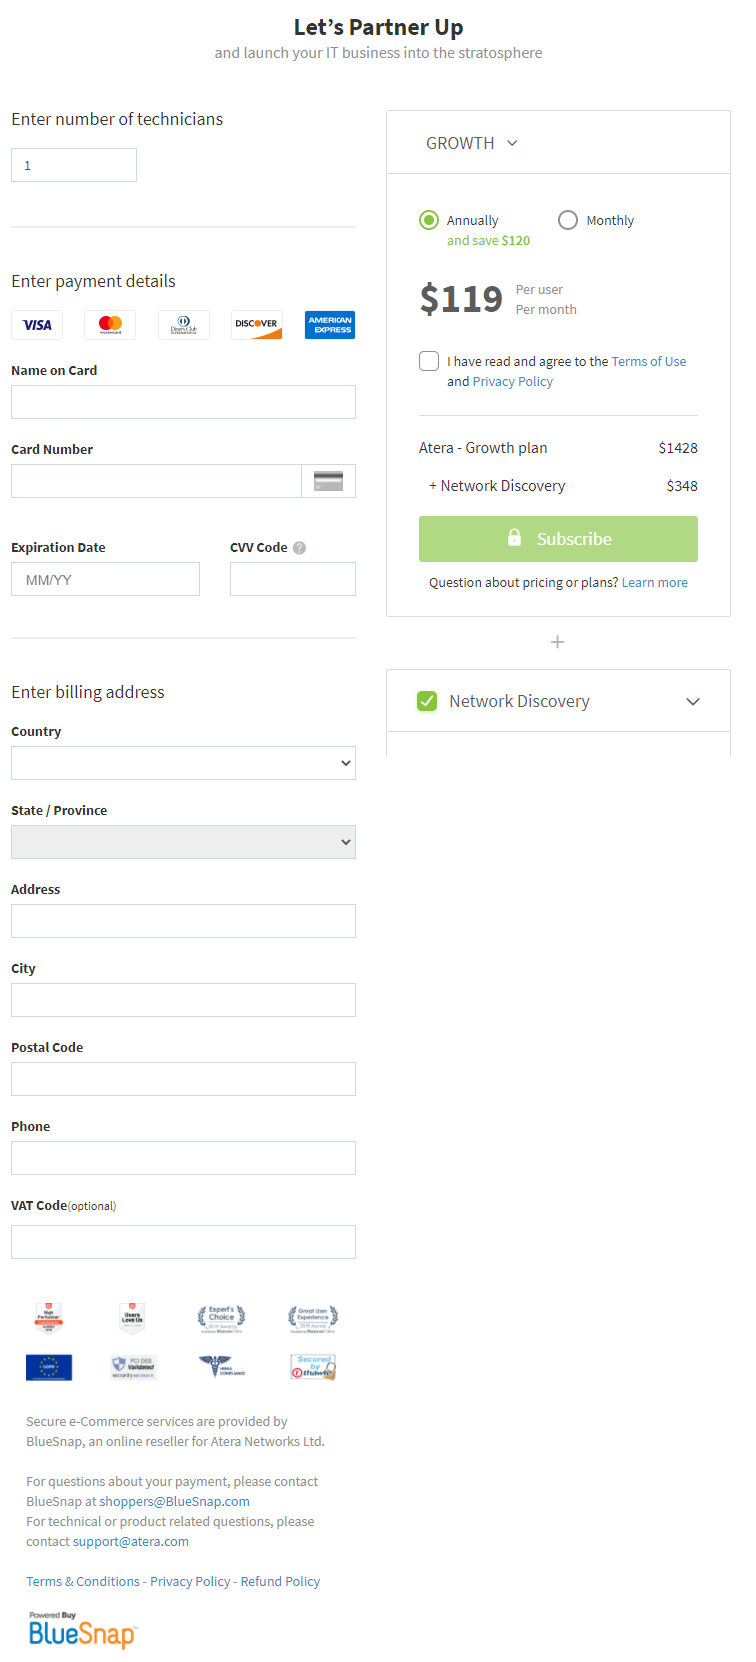
Task: Click the Discover card logo
Action: pos(257,325)
